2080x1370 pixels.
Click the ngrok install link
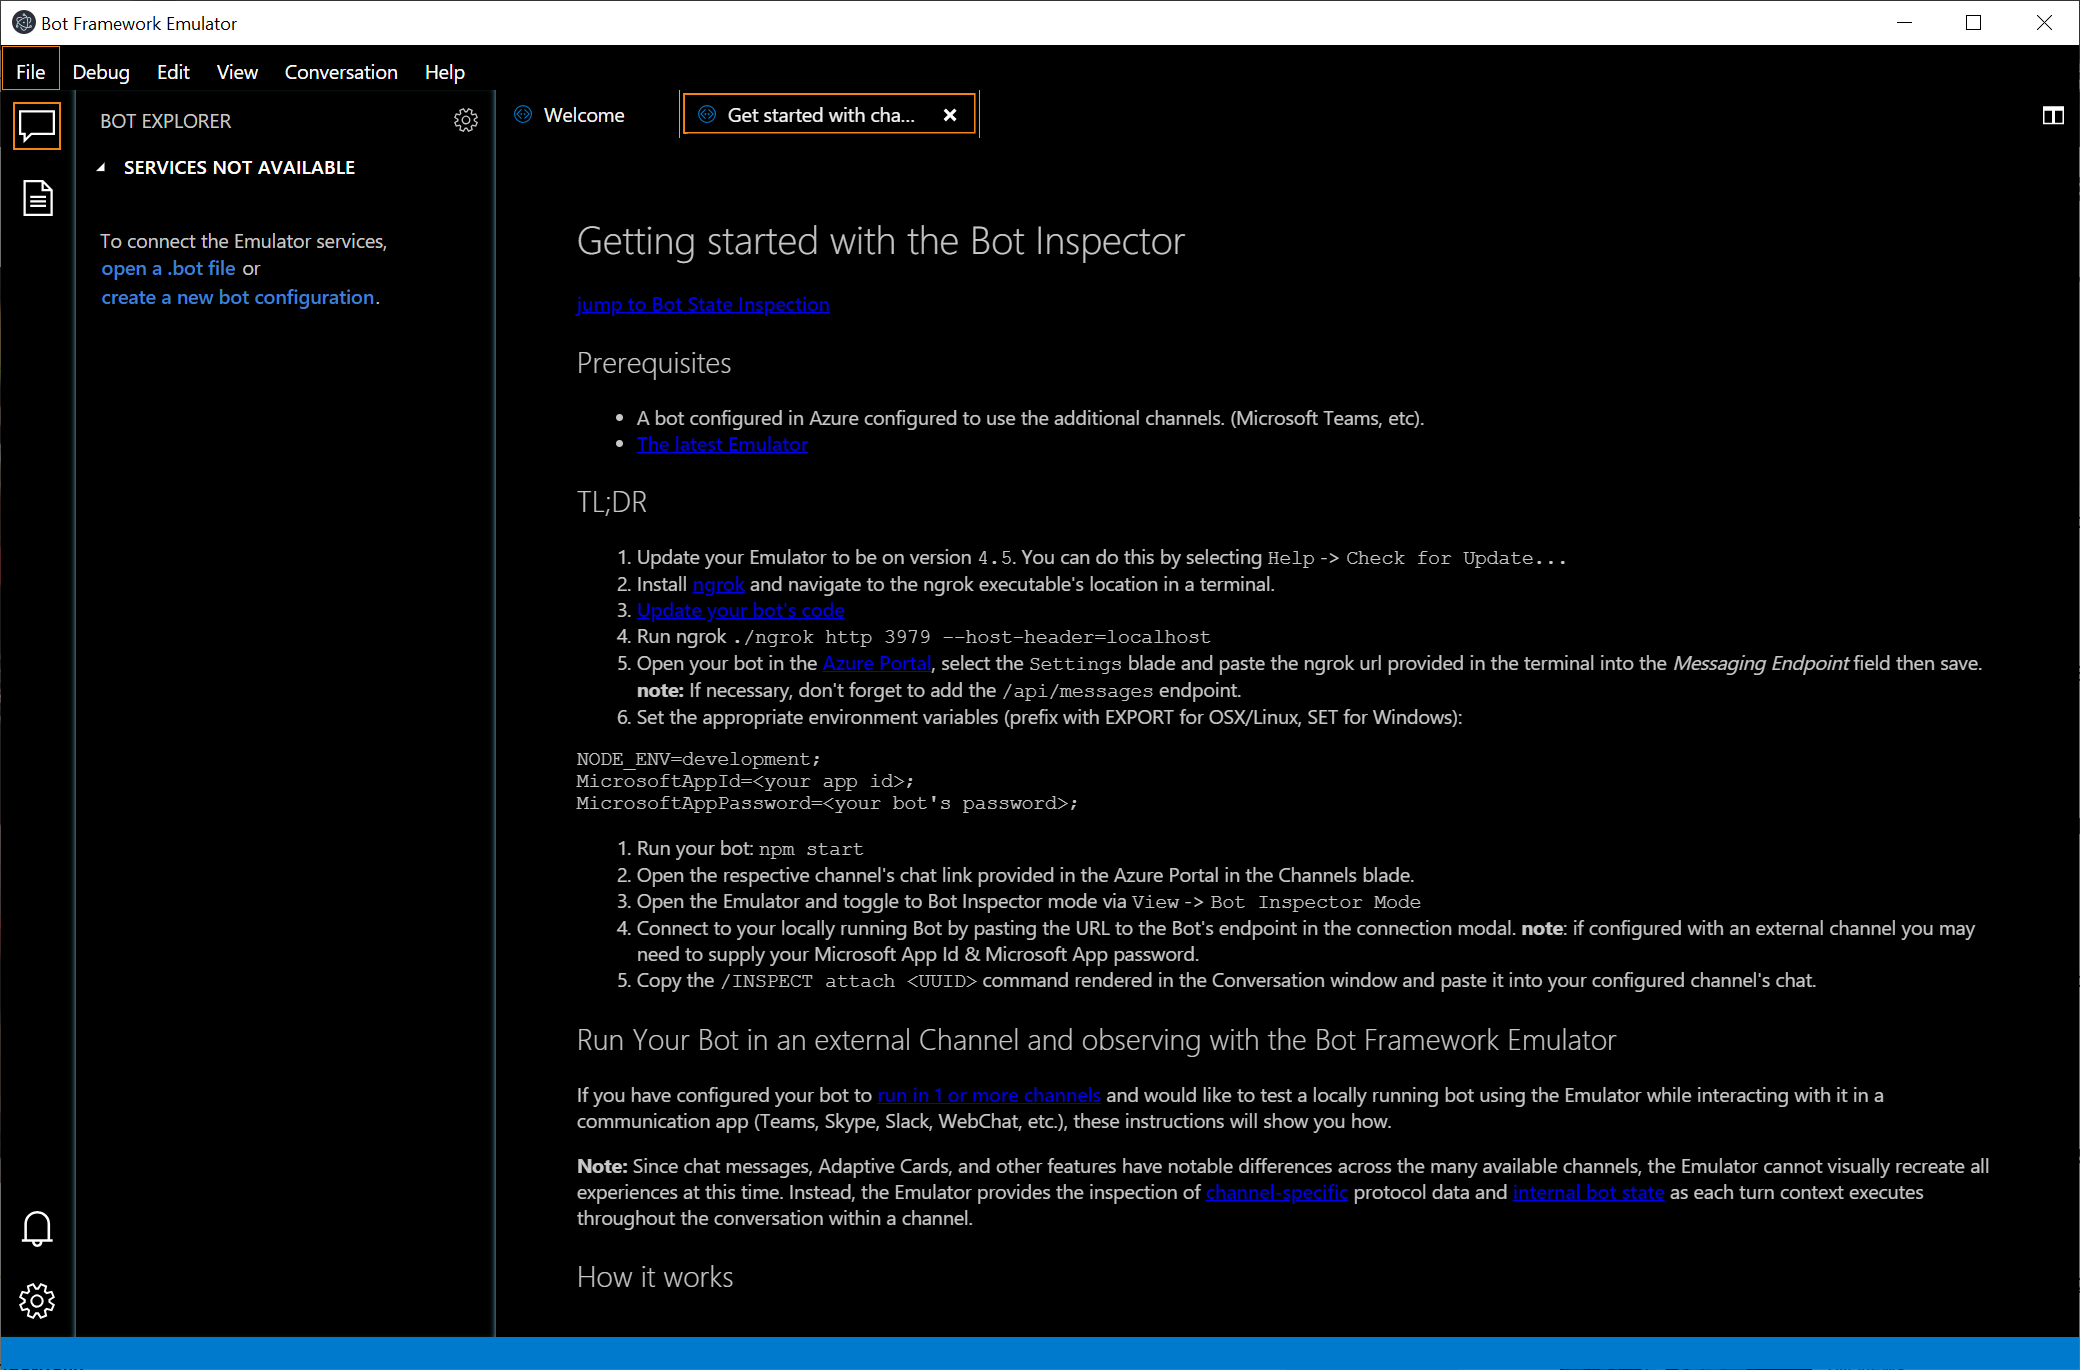click(x=718, y=584)
